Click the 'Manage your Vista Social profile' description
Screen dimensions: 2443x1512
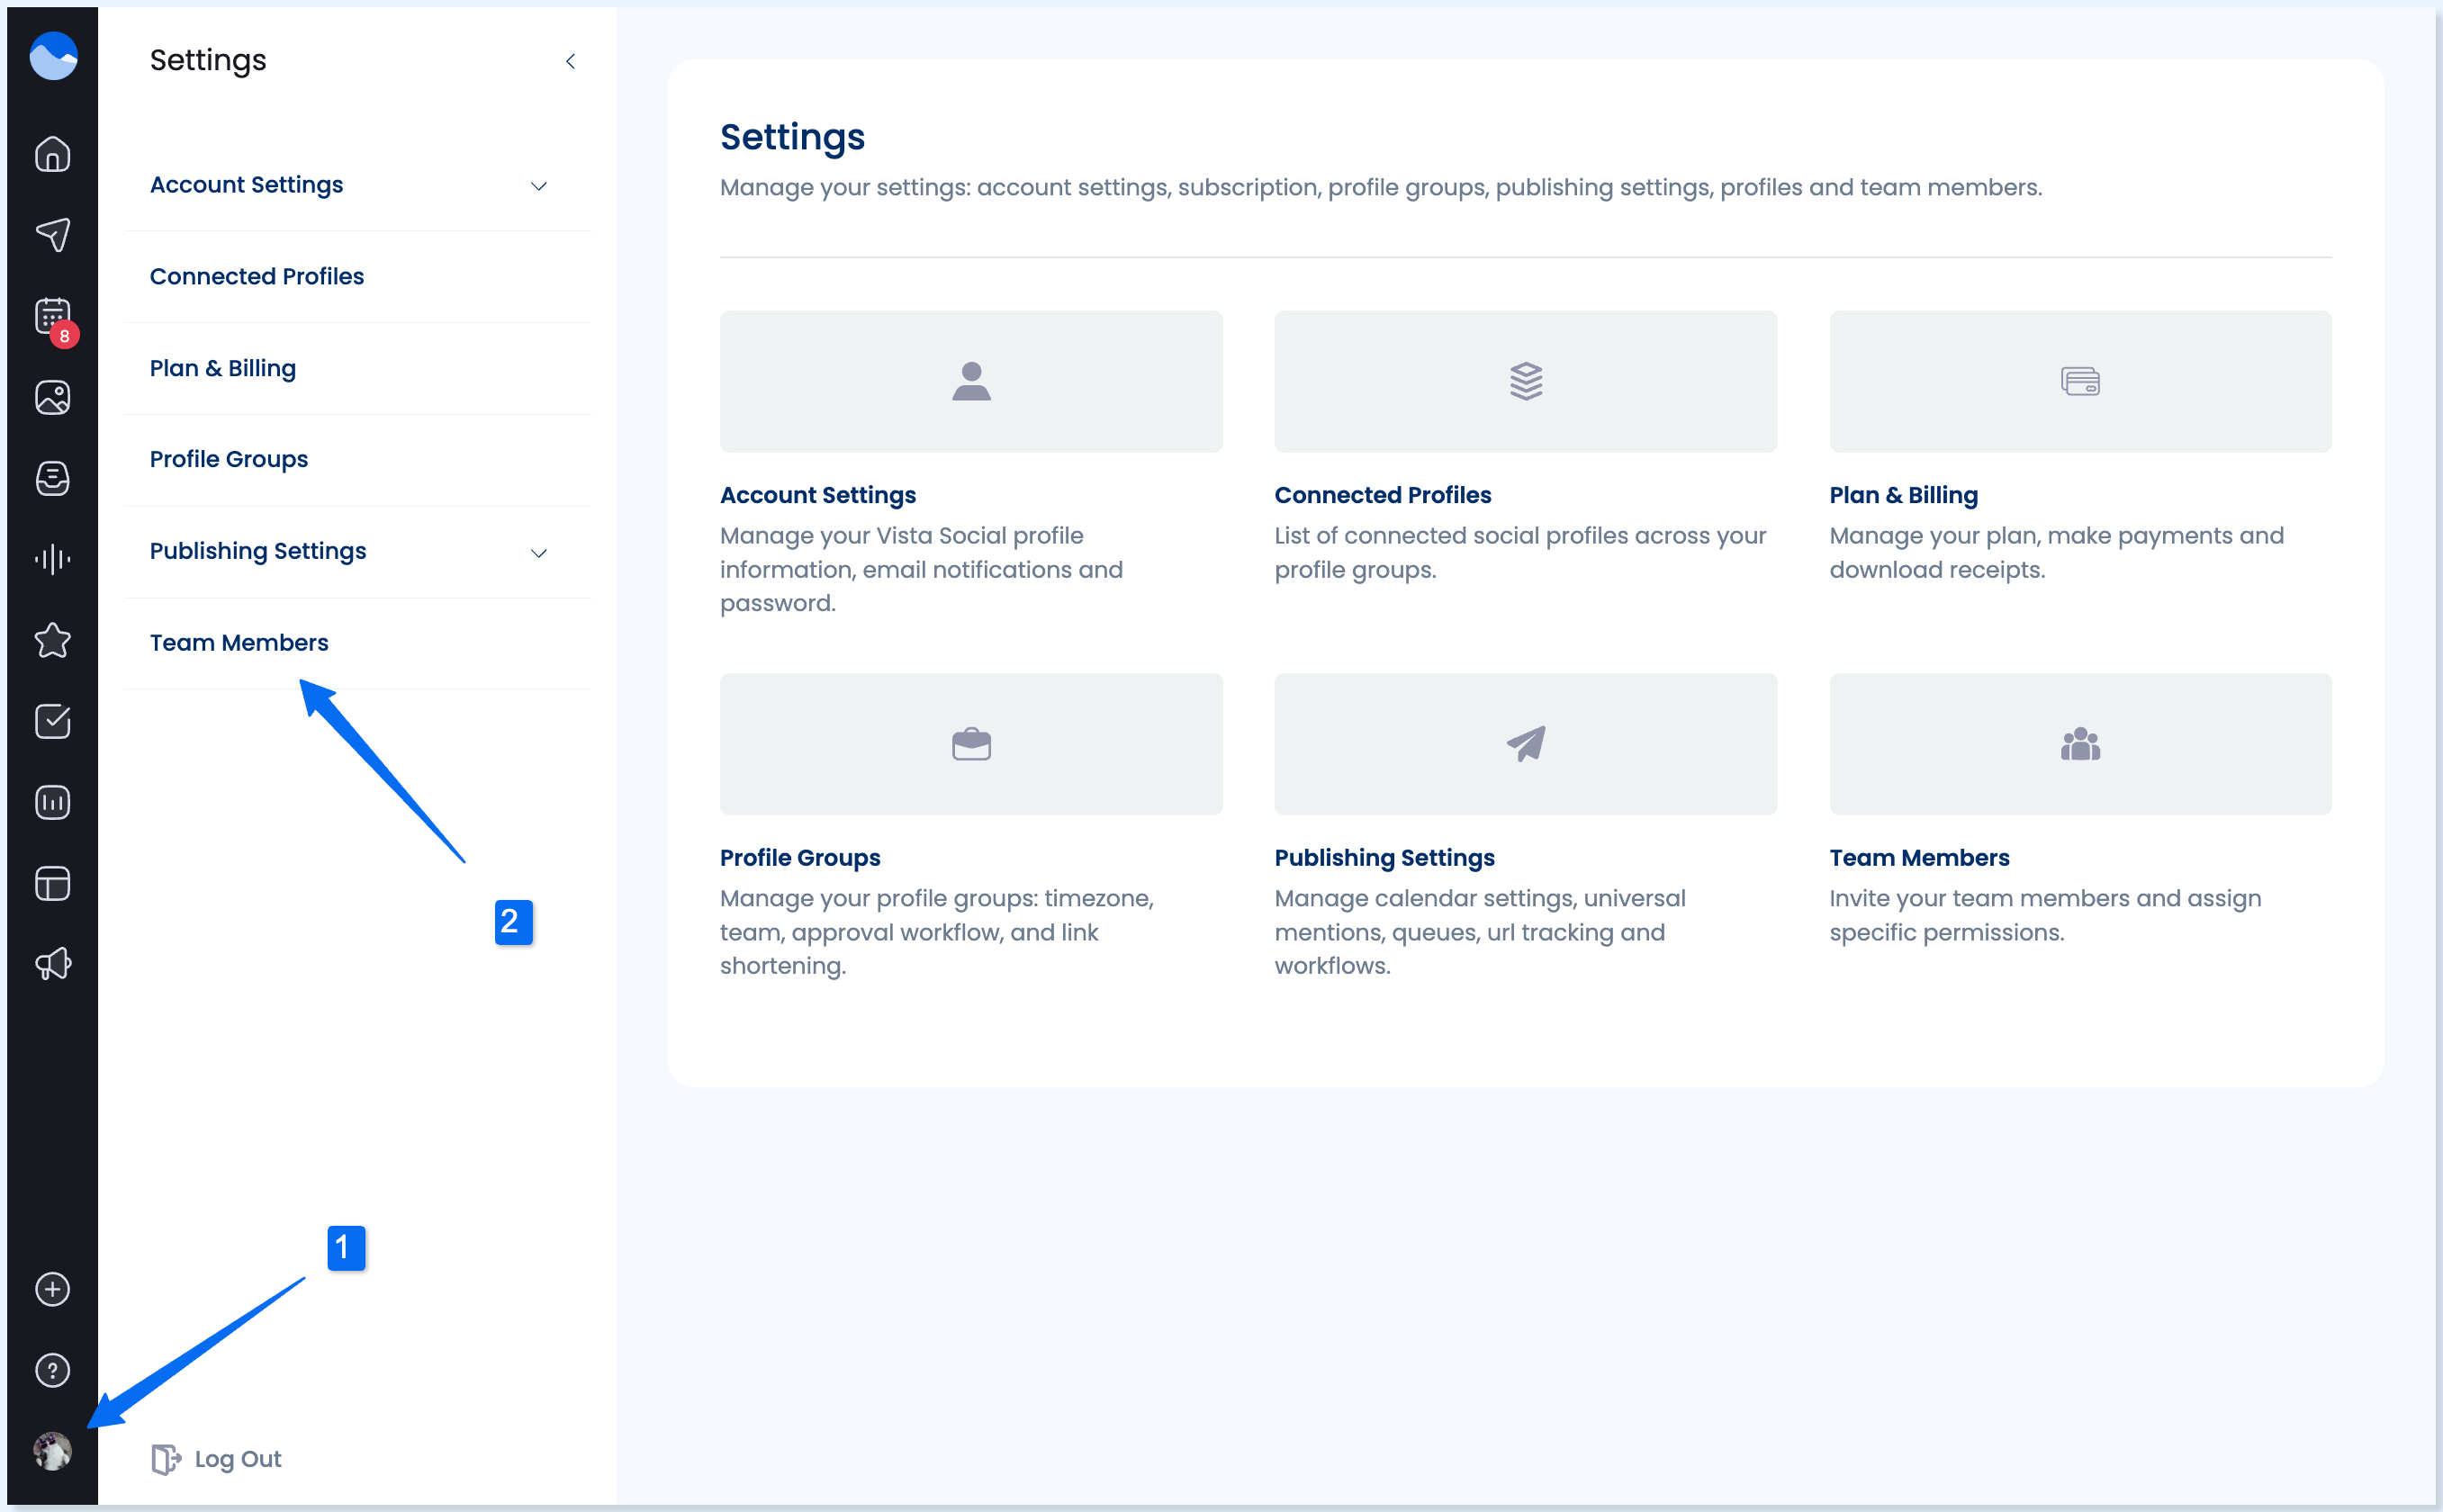point(921,570)
